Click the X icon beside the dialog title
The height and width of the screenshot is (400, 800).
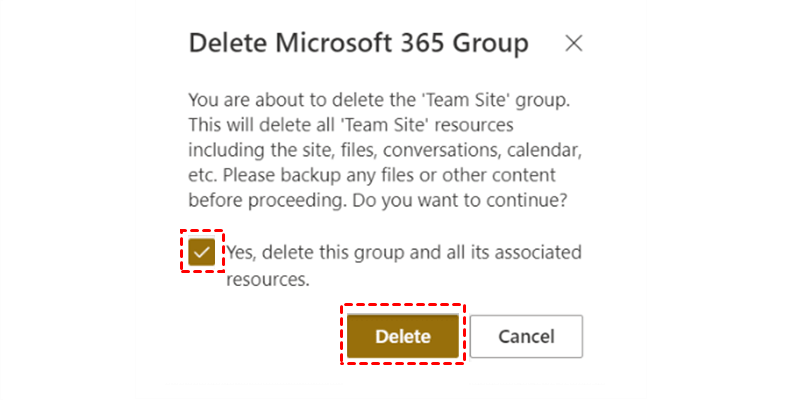(573, 44)
